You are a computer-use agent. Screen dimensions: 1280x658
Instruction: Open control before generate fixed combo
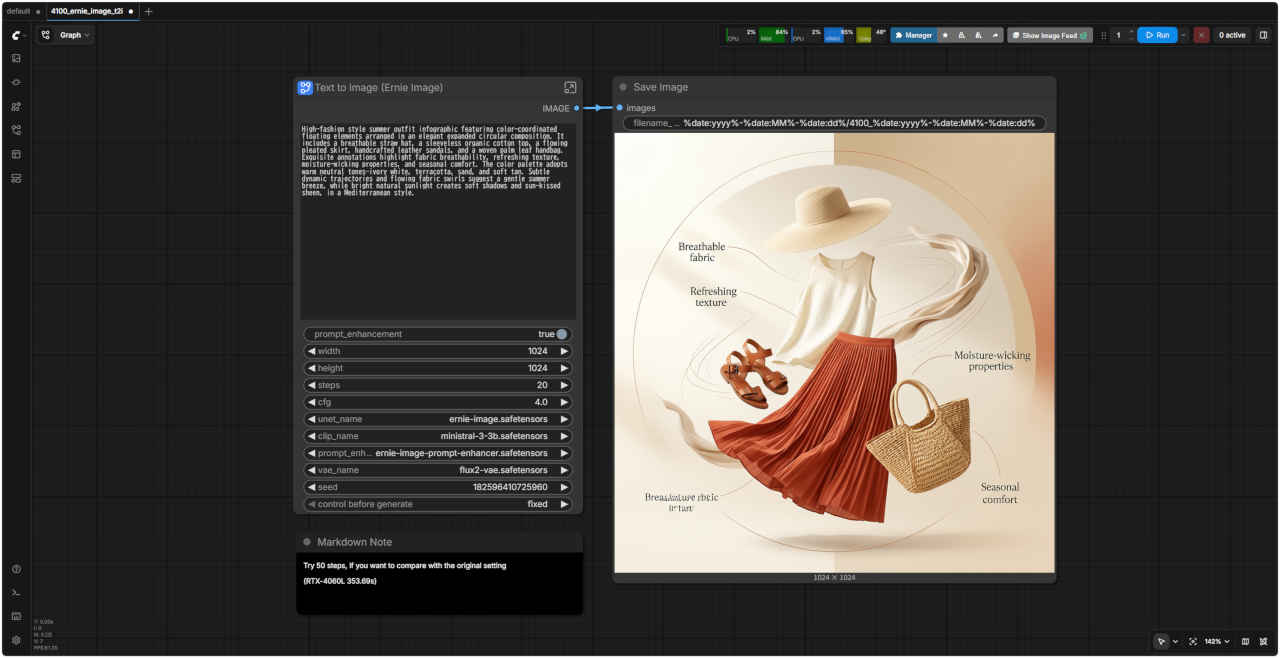(x=438, y=504)
